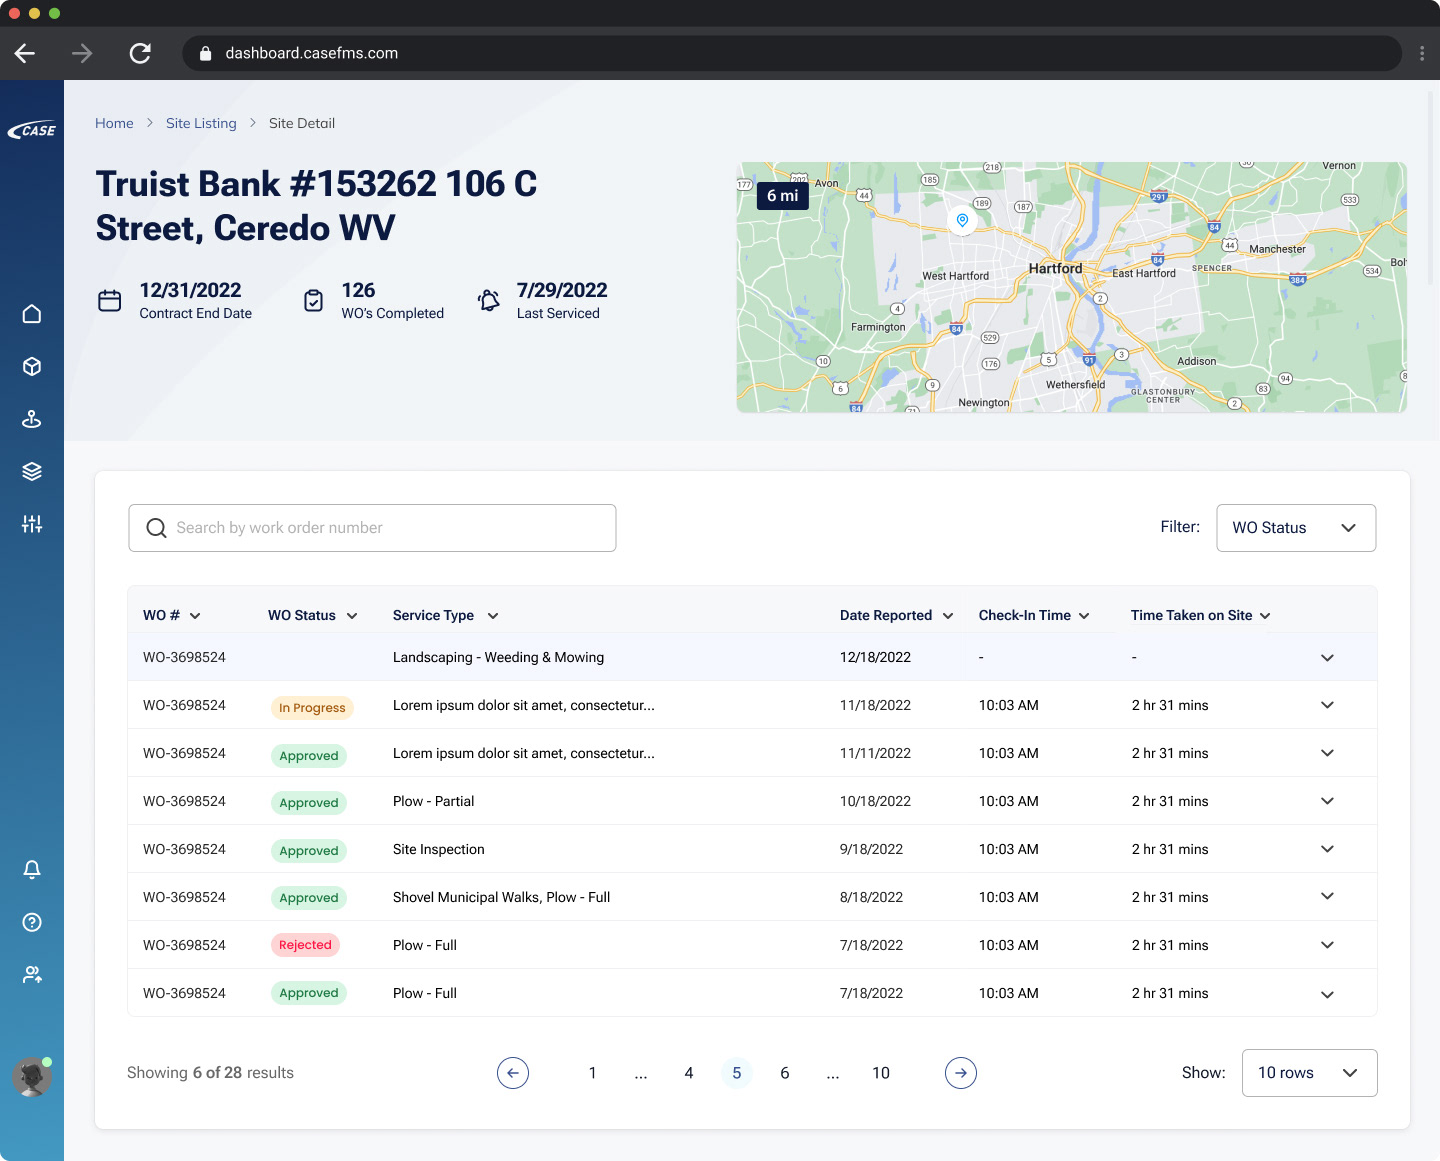Expand the In Progress row dated 11/18/2022
1440x1161 pixels.
pyautogui.click(x=1327, y=705)
